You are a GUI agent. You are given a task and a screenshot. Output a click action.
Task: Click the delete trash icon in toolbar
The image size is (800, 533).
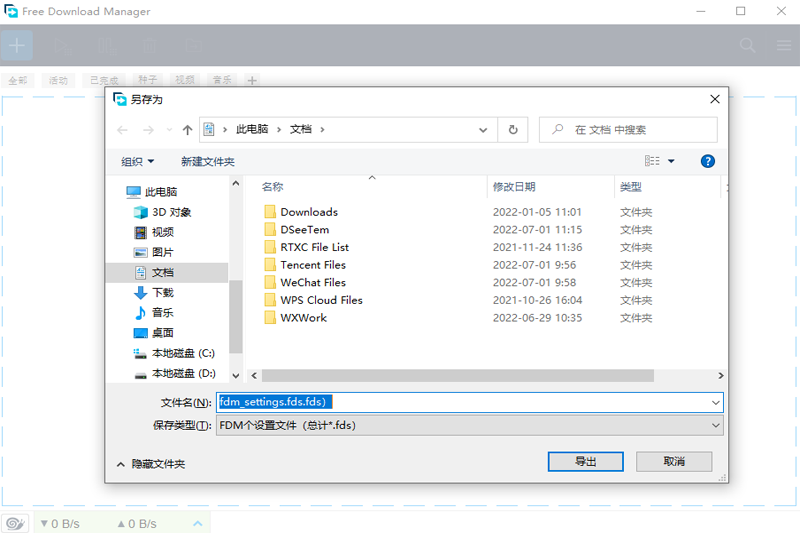(x=149, y=46)
